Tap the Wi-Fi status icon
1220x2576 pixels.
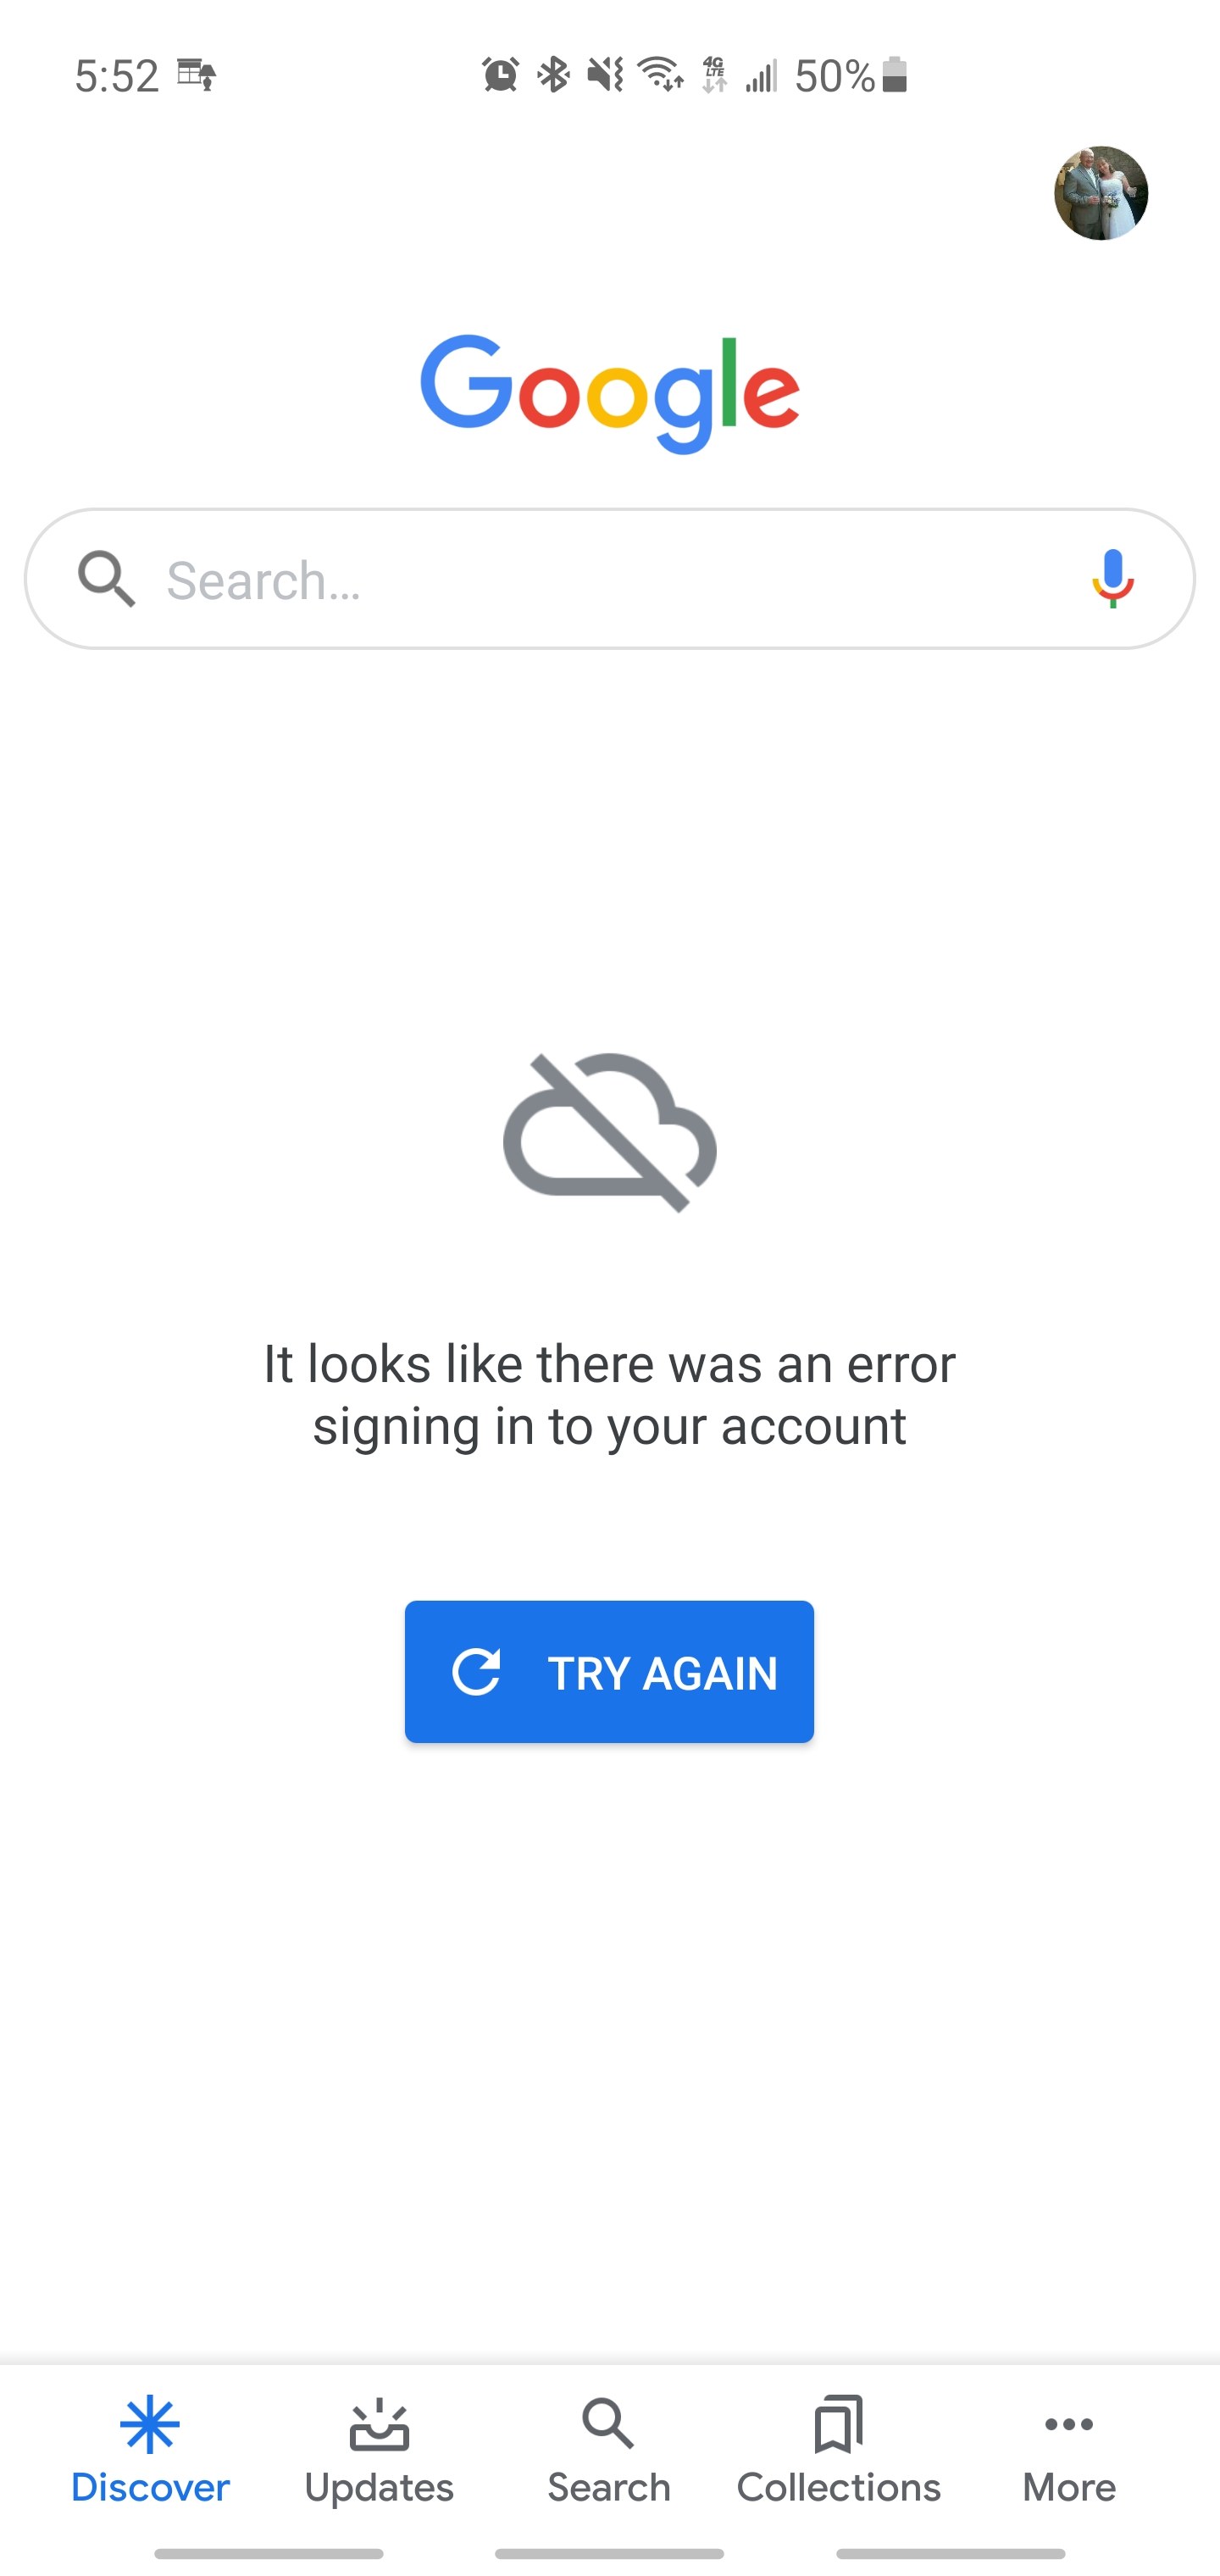[660, 75]
